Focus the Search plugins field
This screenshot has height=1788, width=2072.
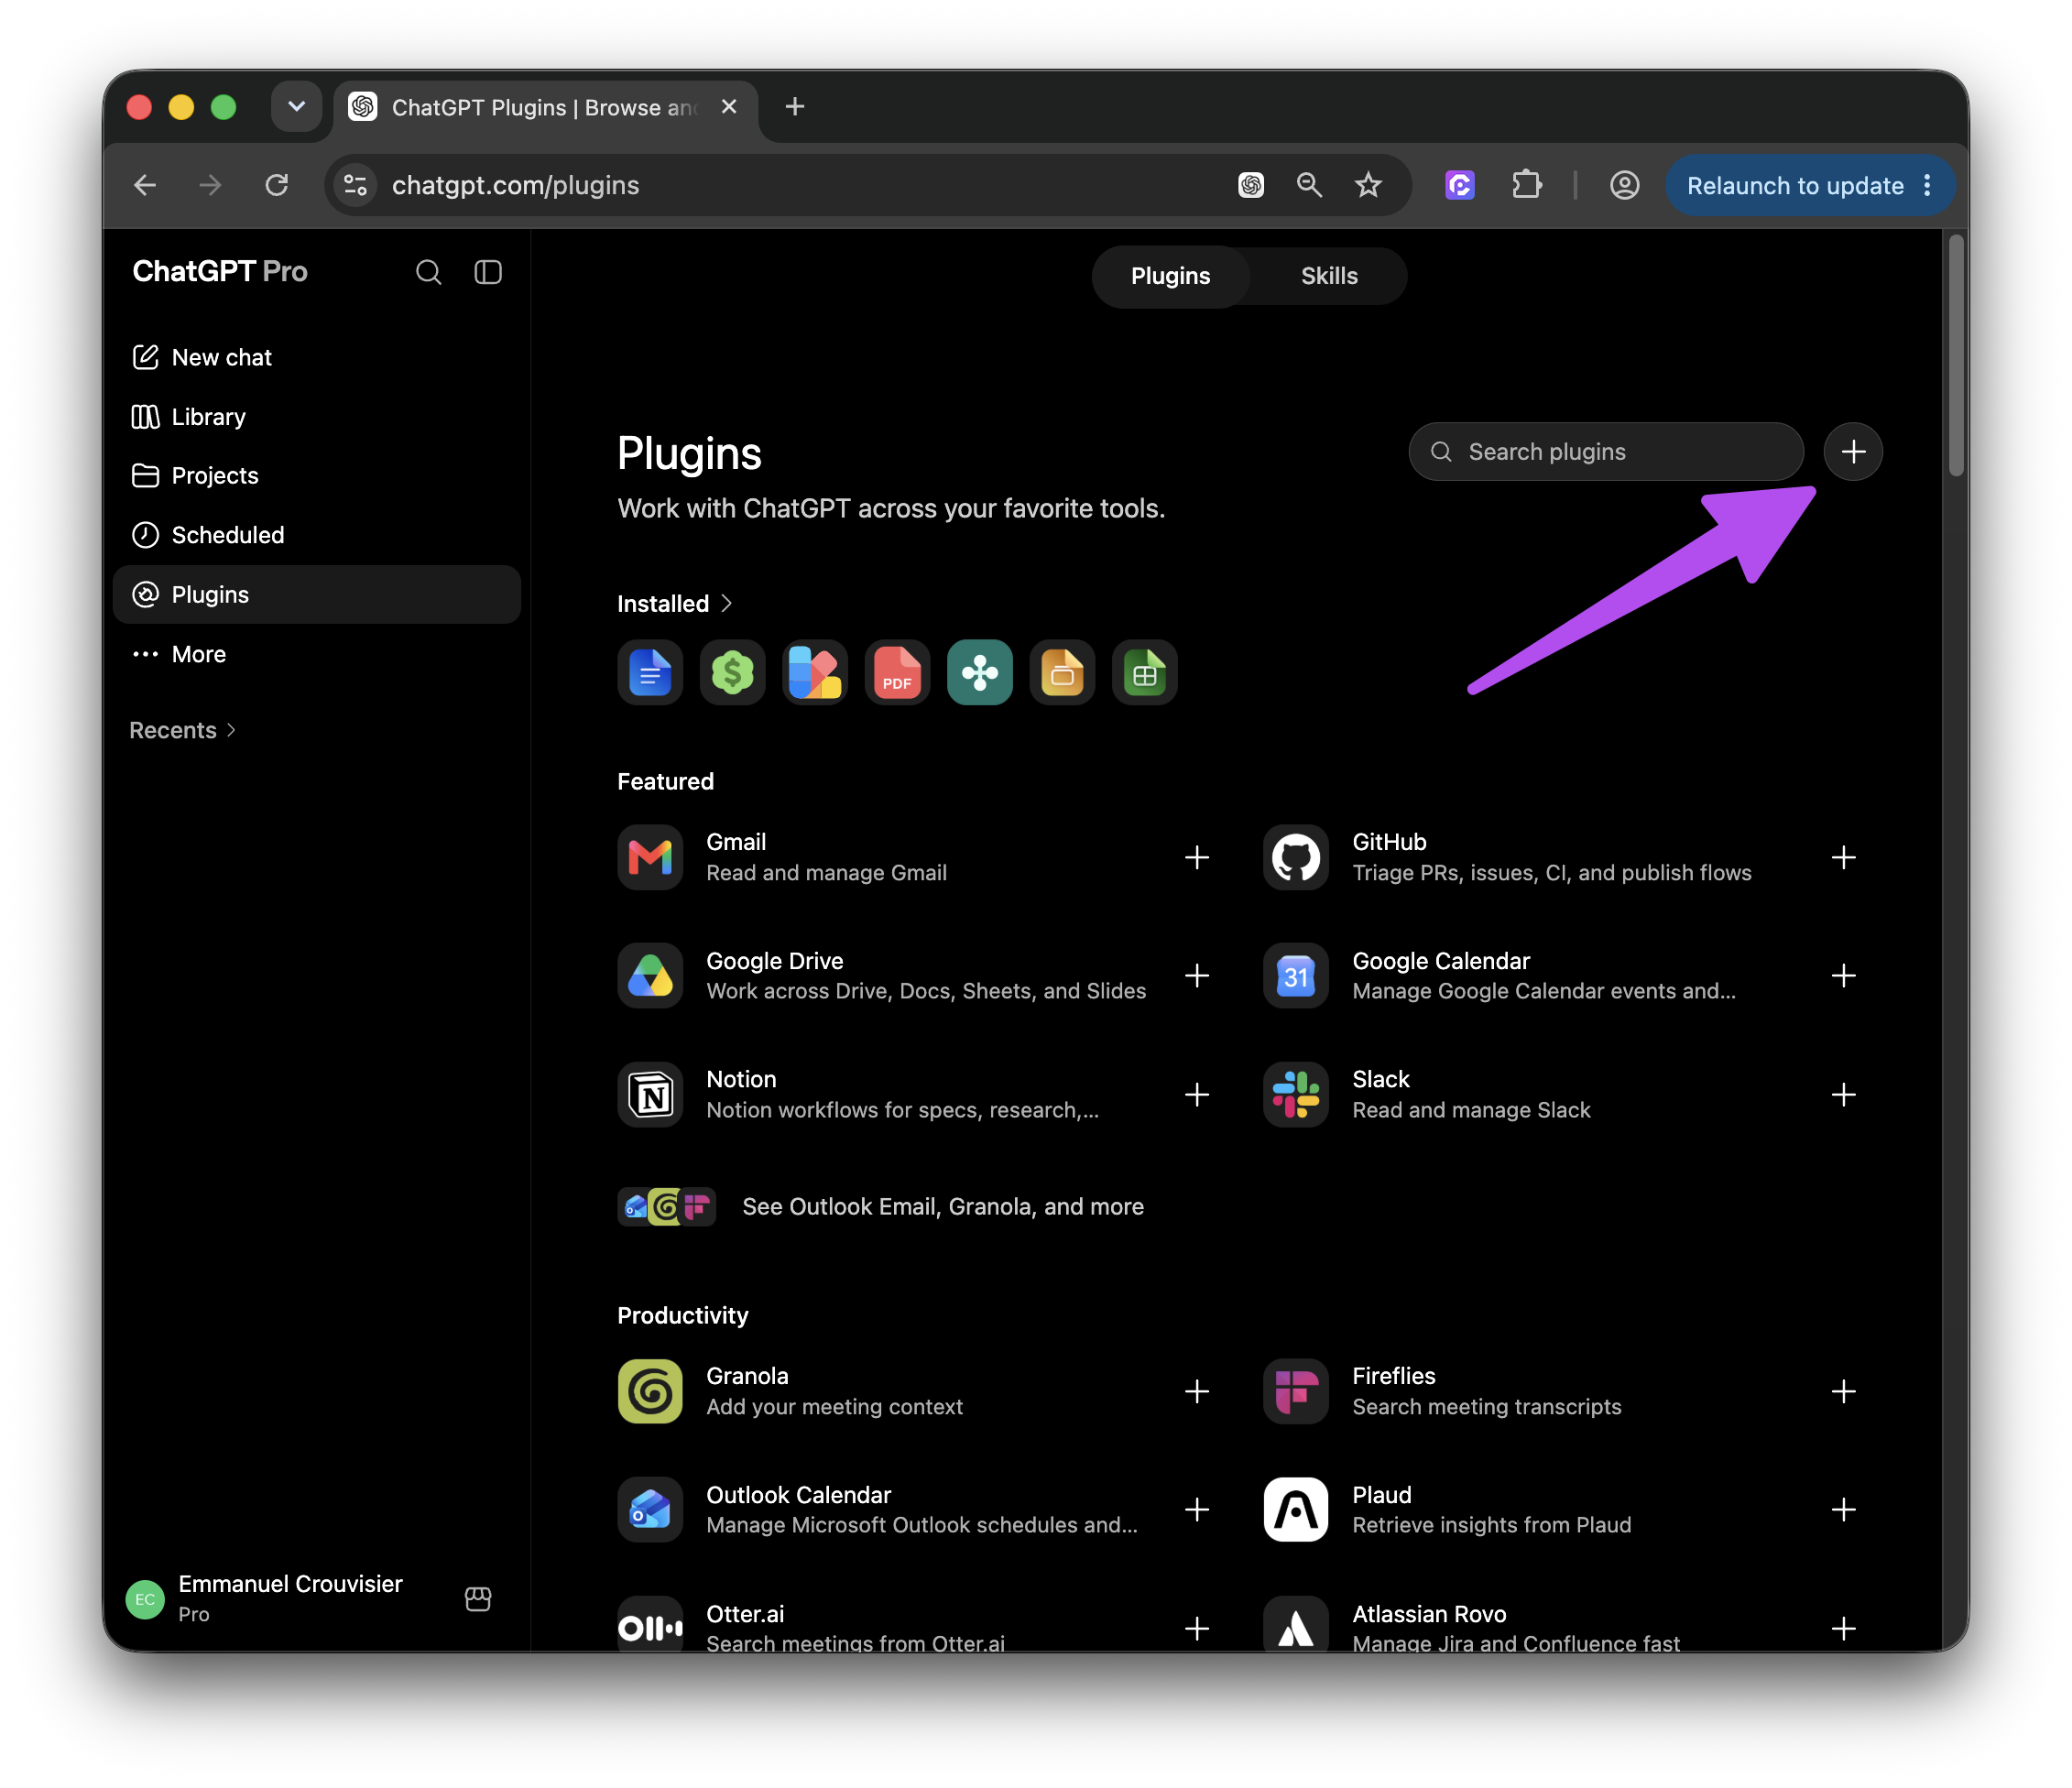point(1606,452)
